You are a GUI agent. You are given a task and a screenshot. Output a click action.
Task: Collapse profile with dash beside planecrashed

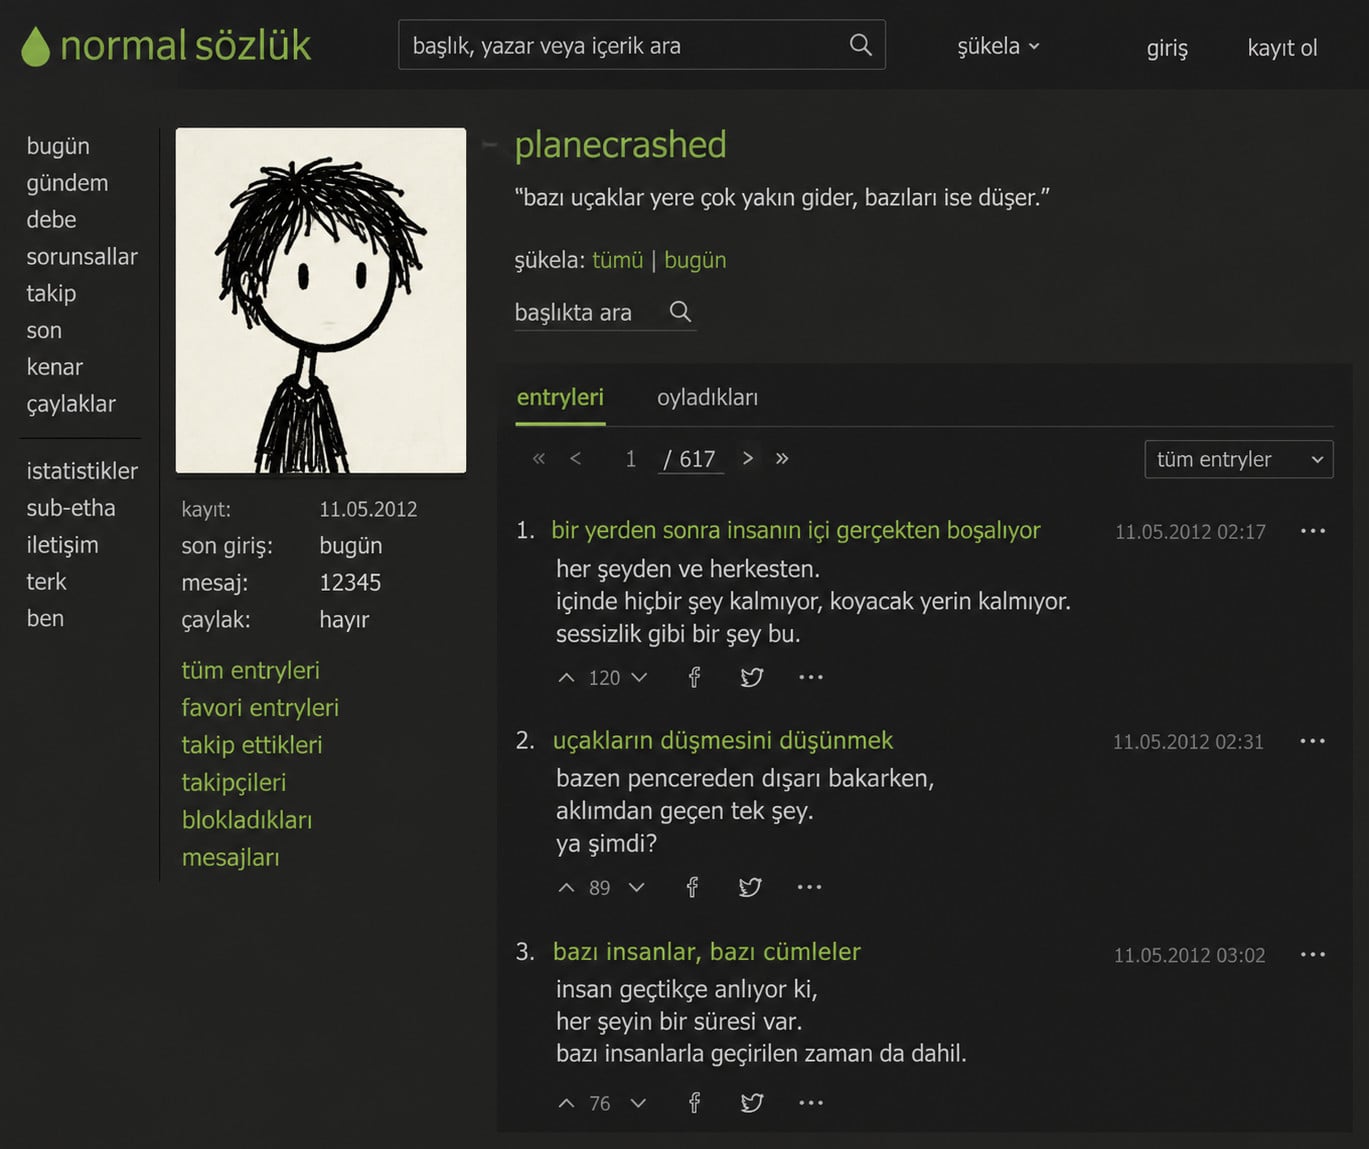pos(490,145)
